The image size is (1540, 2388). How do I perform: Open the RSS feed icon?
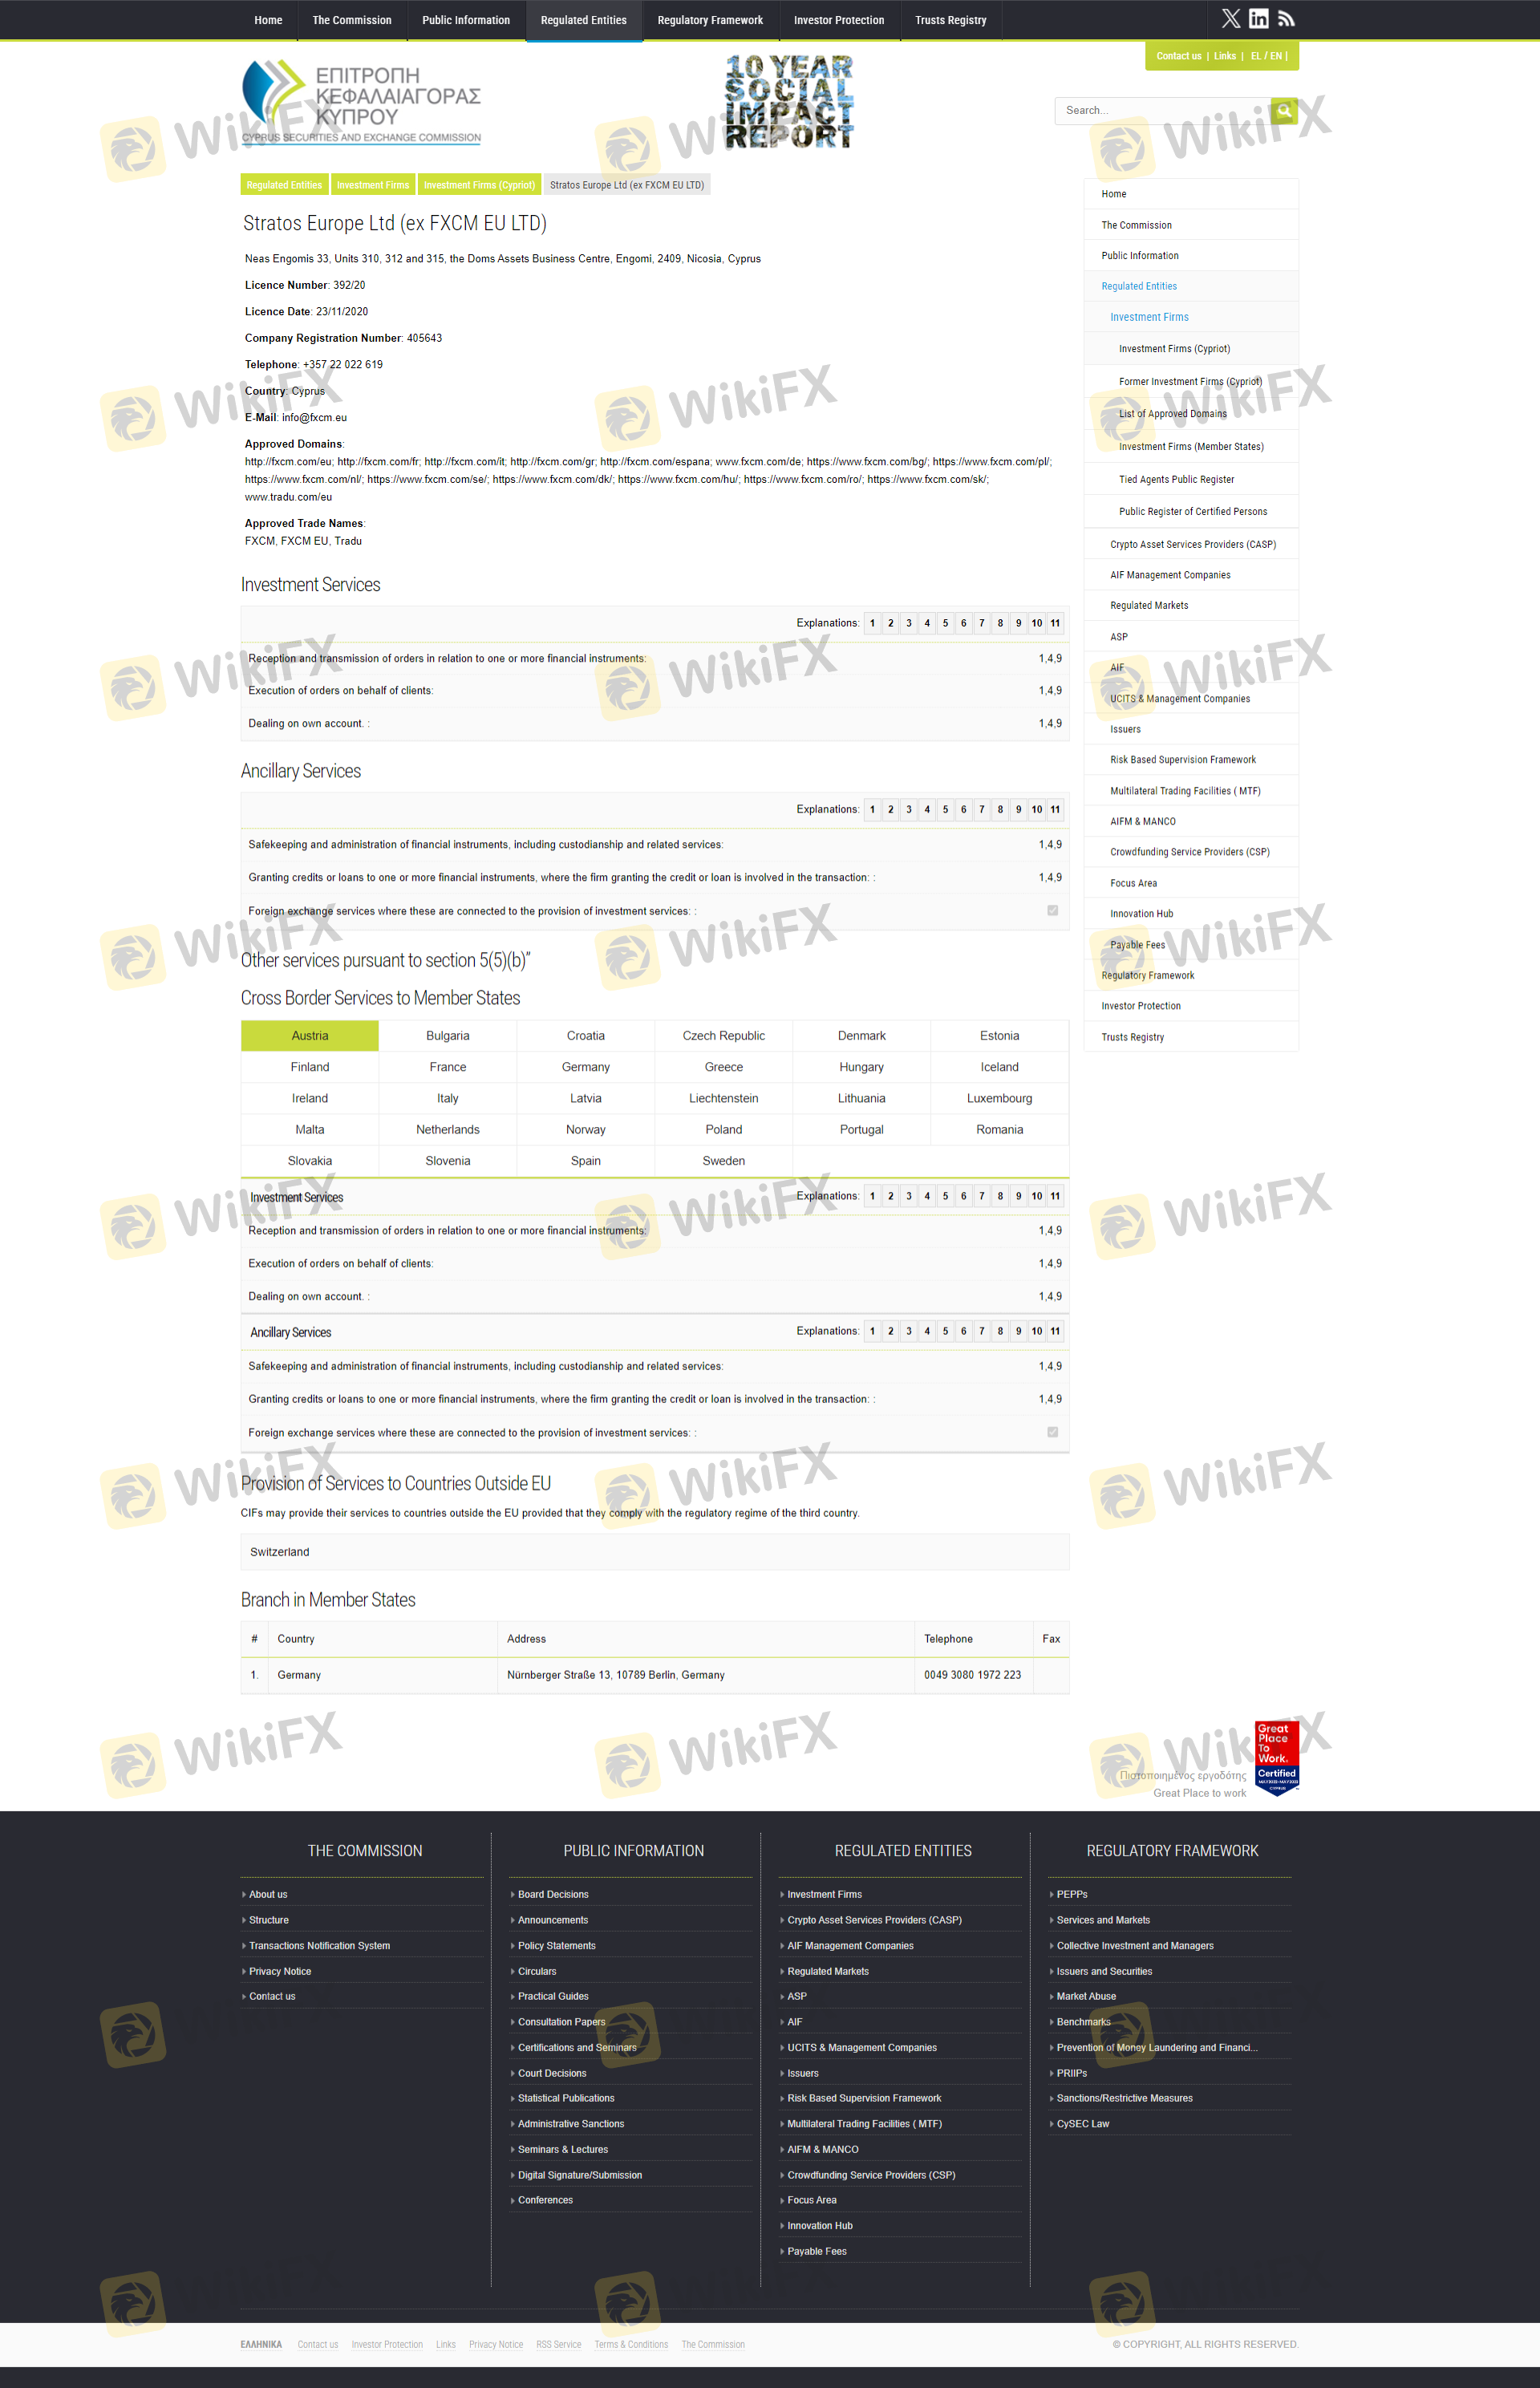coord(1286,19)
